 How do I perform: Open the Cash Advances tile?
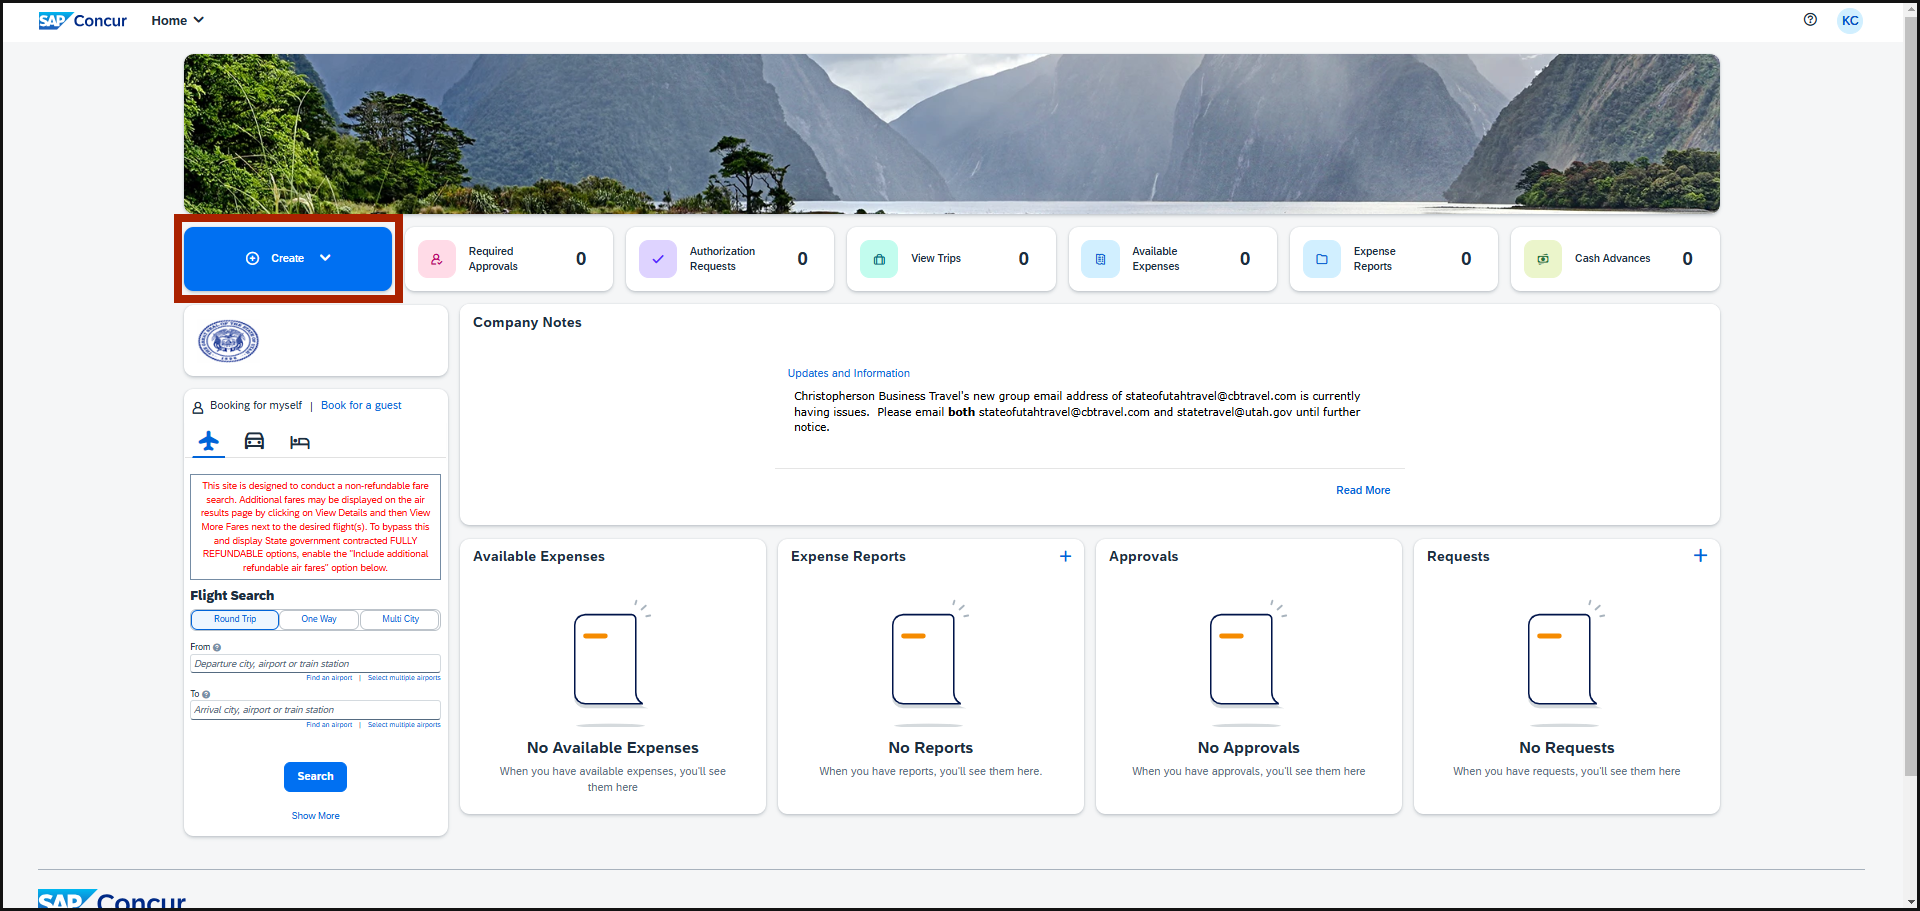point(1615,259)
